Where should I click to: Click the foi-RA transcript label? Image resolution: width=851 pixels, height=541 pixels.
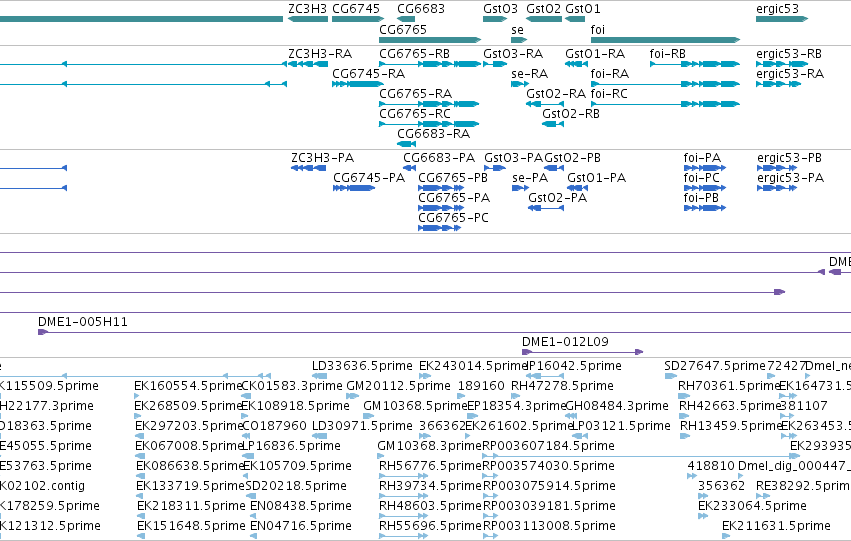coord(609,74)
